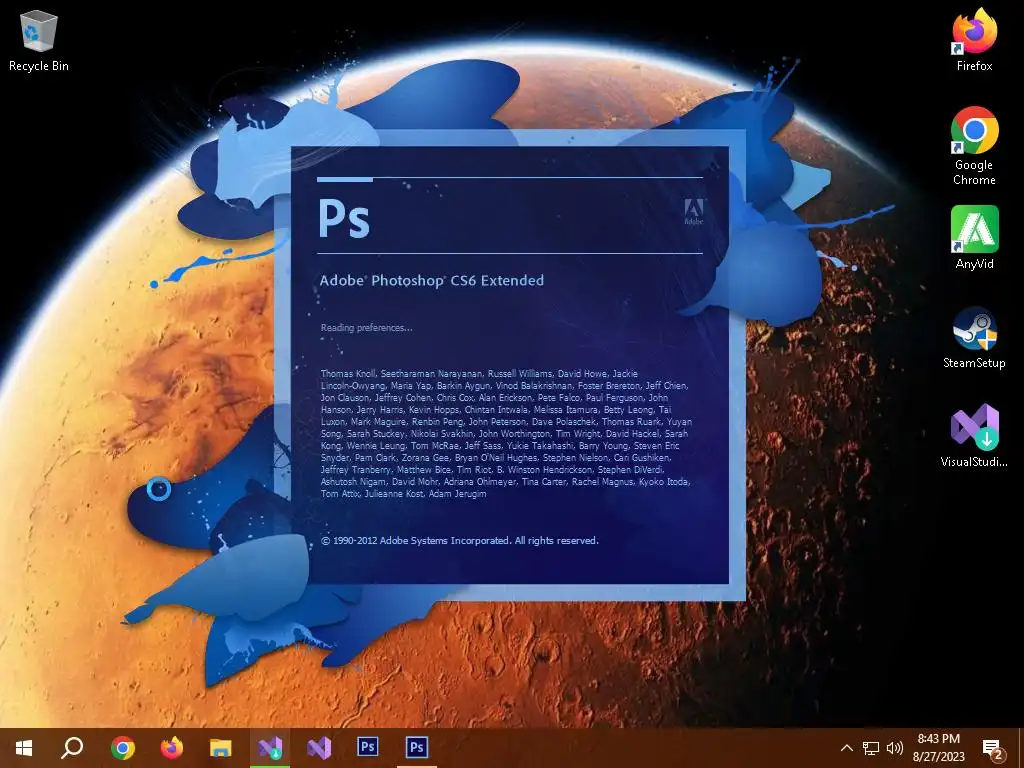This screenshot has height=768, width=1024.
Task: Click the Adobe logo on the splash screen
Action: pyautogui.click(x=694, y=212)
